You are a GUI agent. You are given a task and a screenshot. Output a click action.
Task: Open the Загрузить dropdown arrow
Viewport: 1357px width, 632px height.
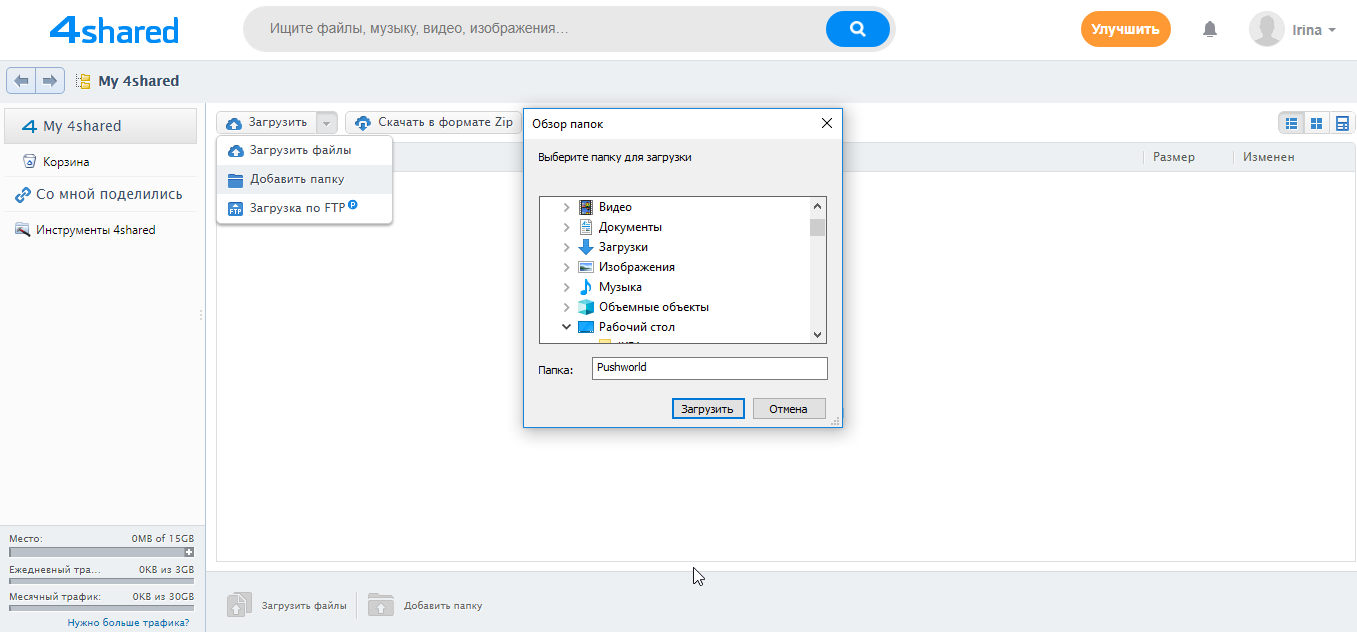(327, 123)
